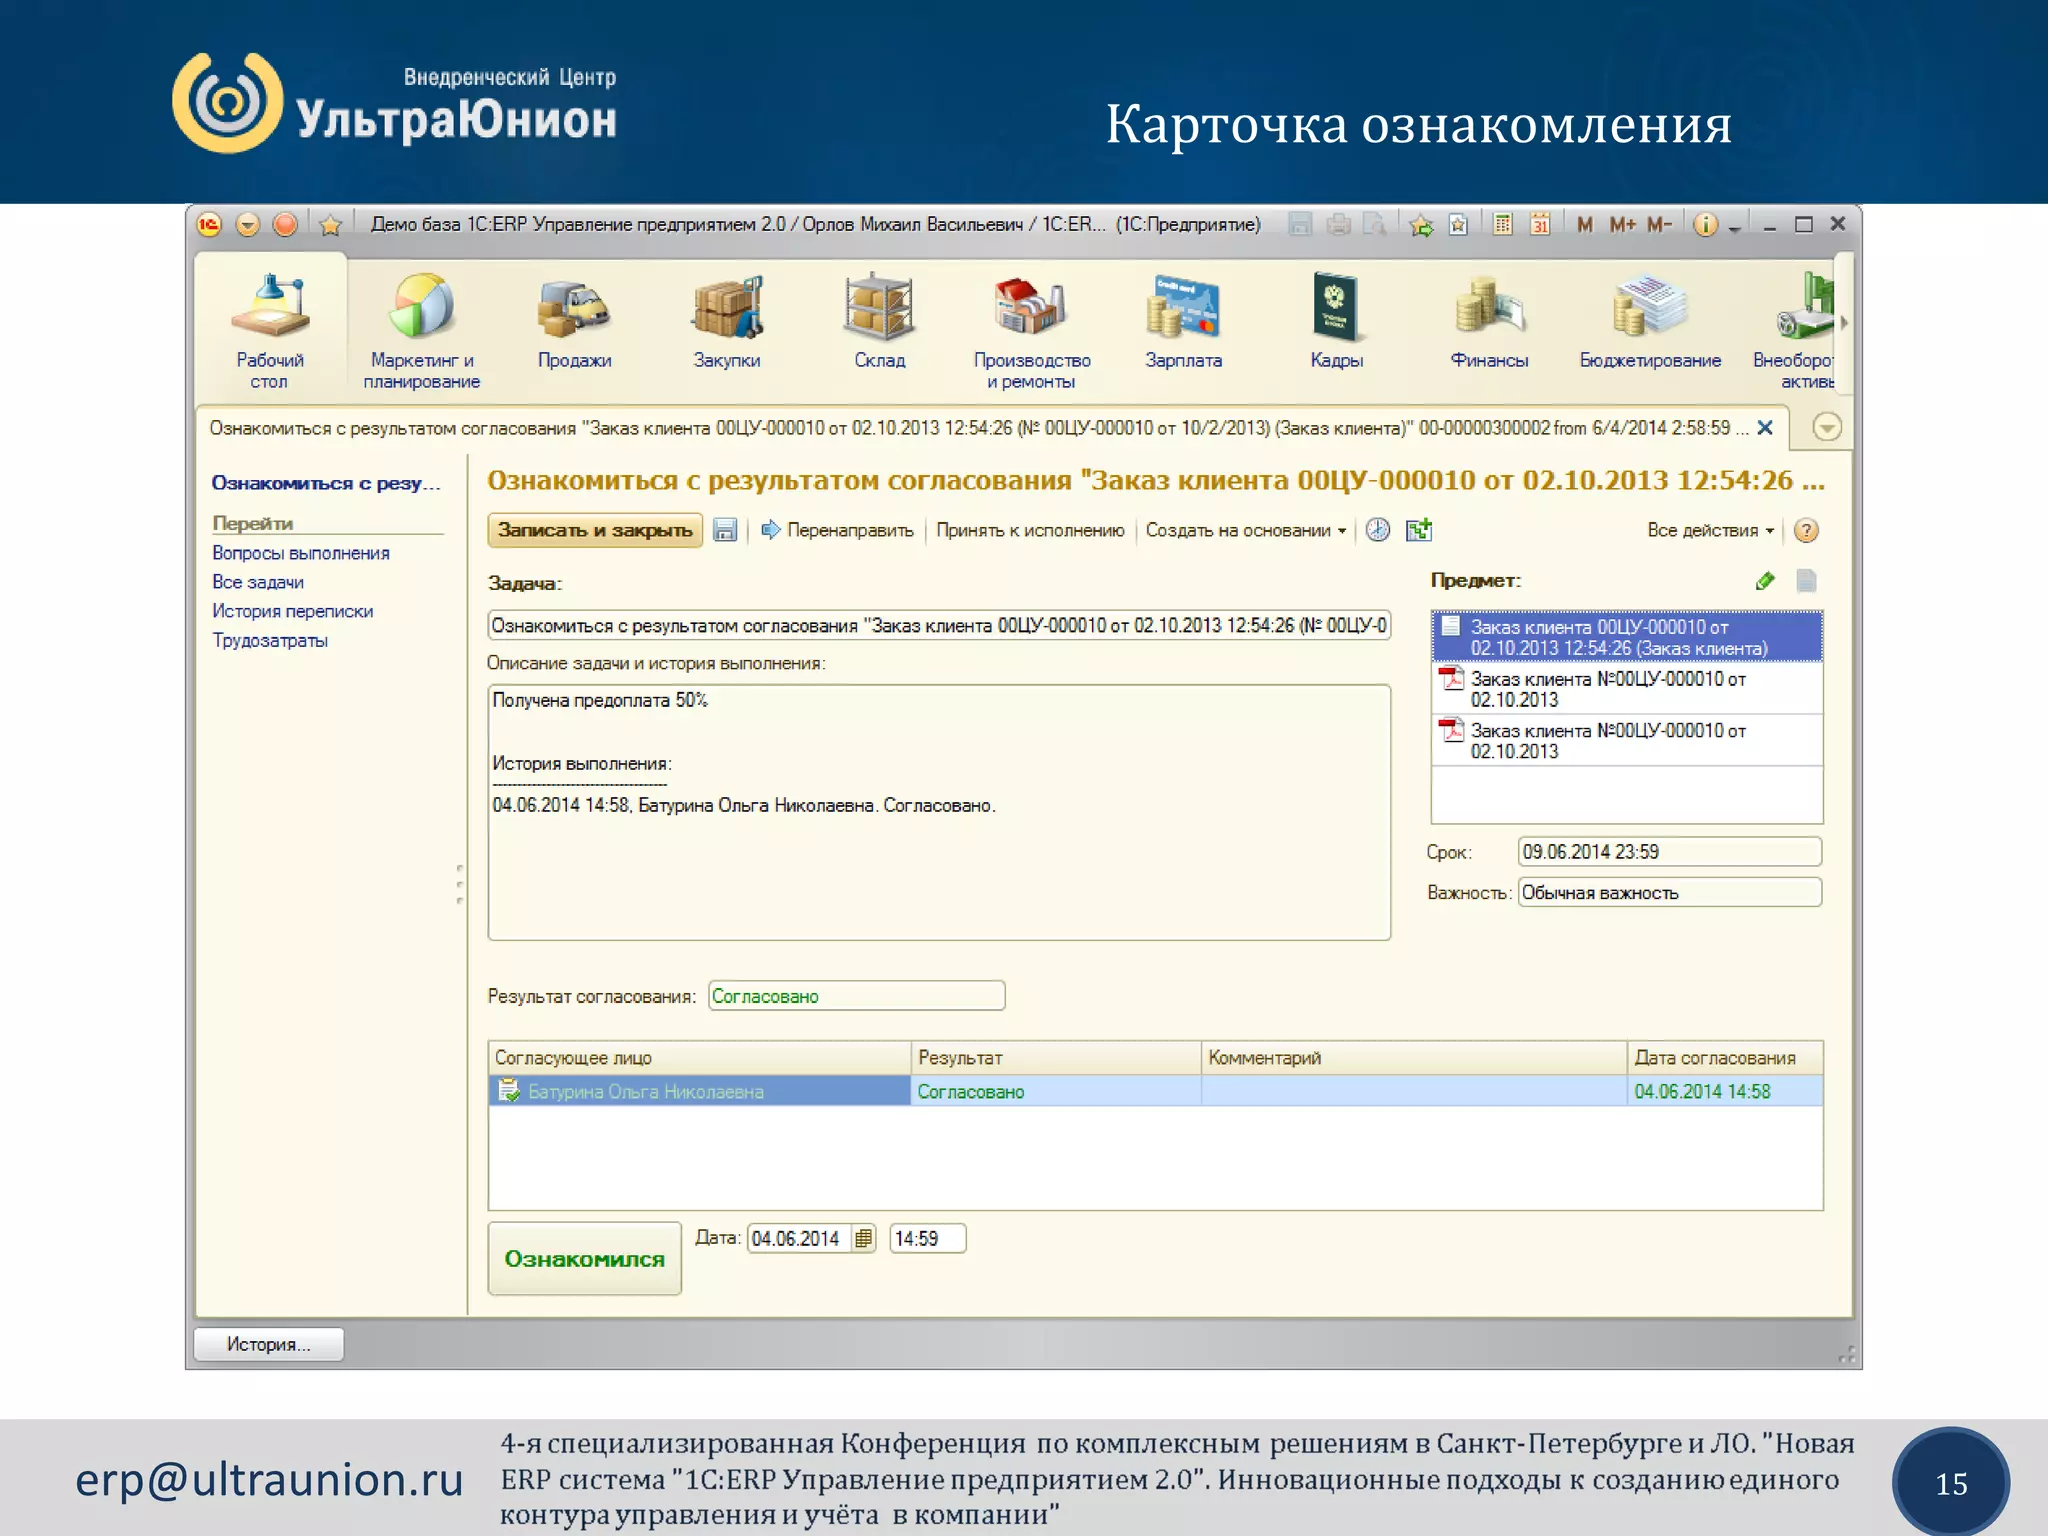
Task: Click the M+ memory add button
Action: tap(1622, 225)
